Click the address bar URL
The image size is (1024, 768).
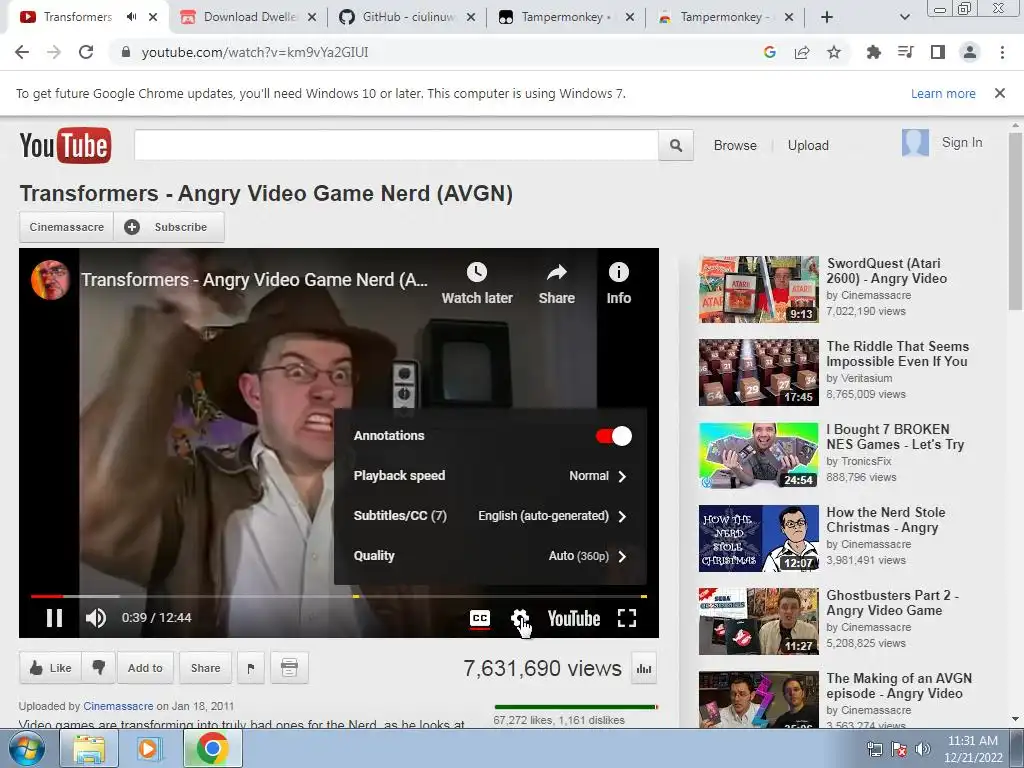[x=255, y=52]
